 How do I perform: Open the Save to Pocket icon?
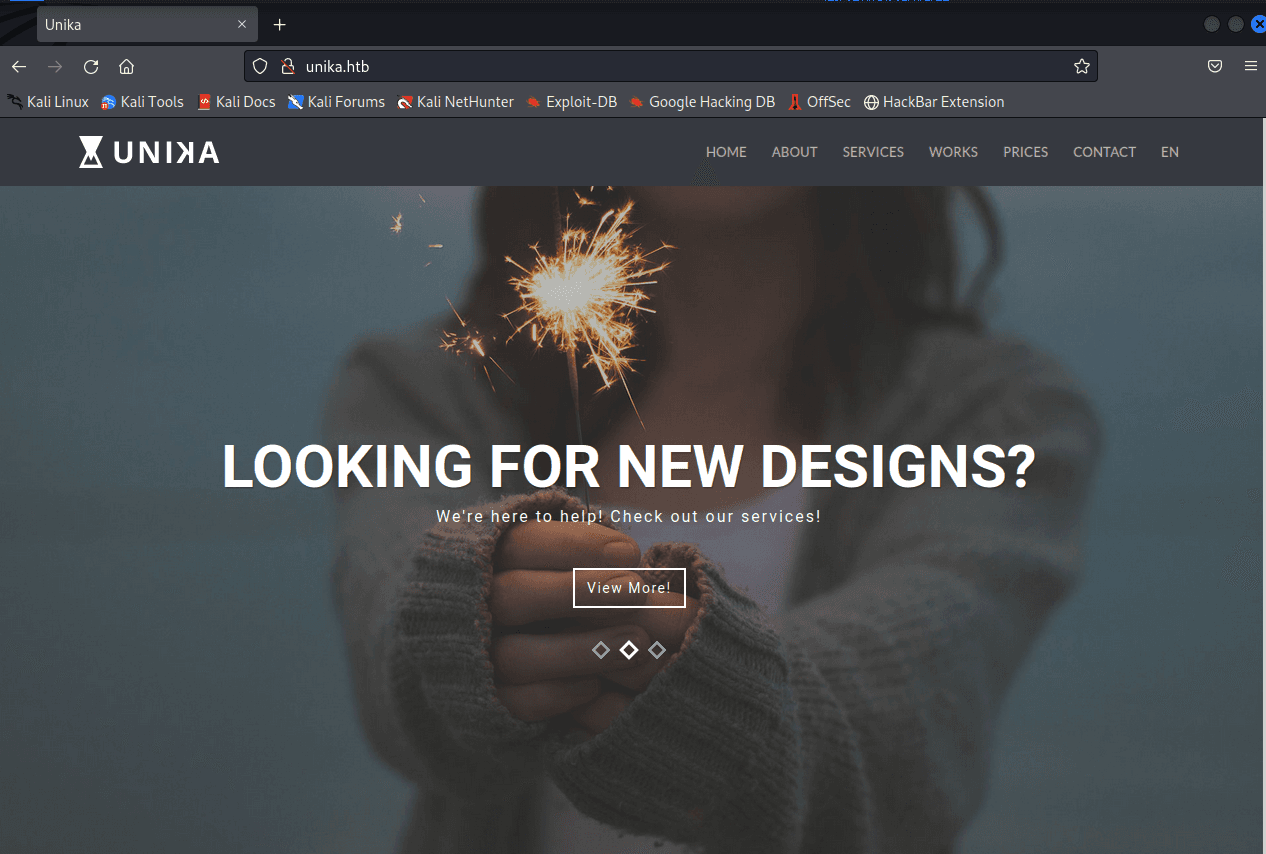(1215, 67)
